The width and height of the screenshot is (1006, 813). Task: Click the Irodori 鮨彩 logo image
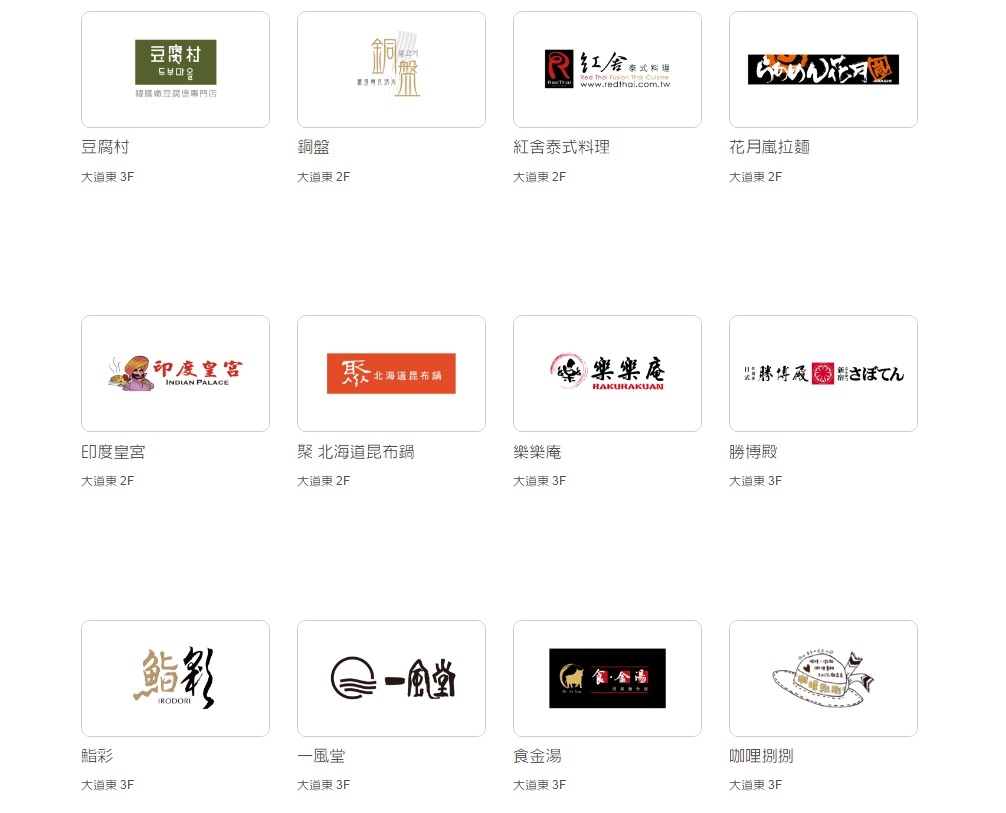[175, 678]
